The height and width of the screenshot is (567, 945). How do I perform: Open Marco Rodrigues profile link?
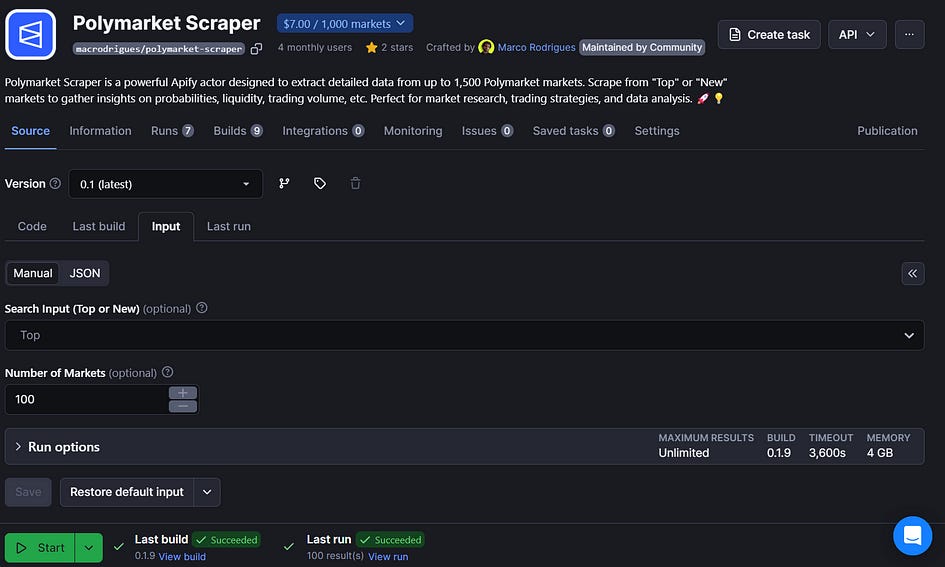pos(536,48)
